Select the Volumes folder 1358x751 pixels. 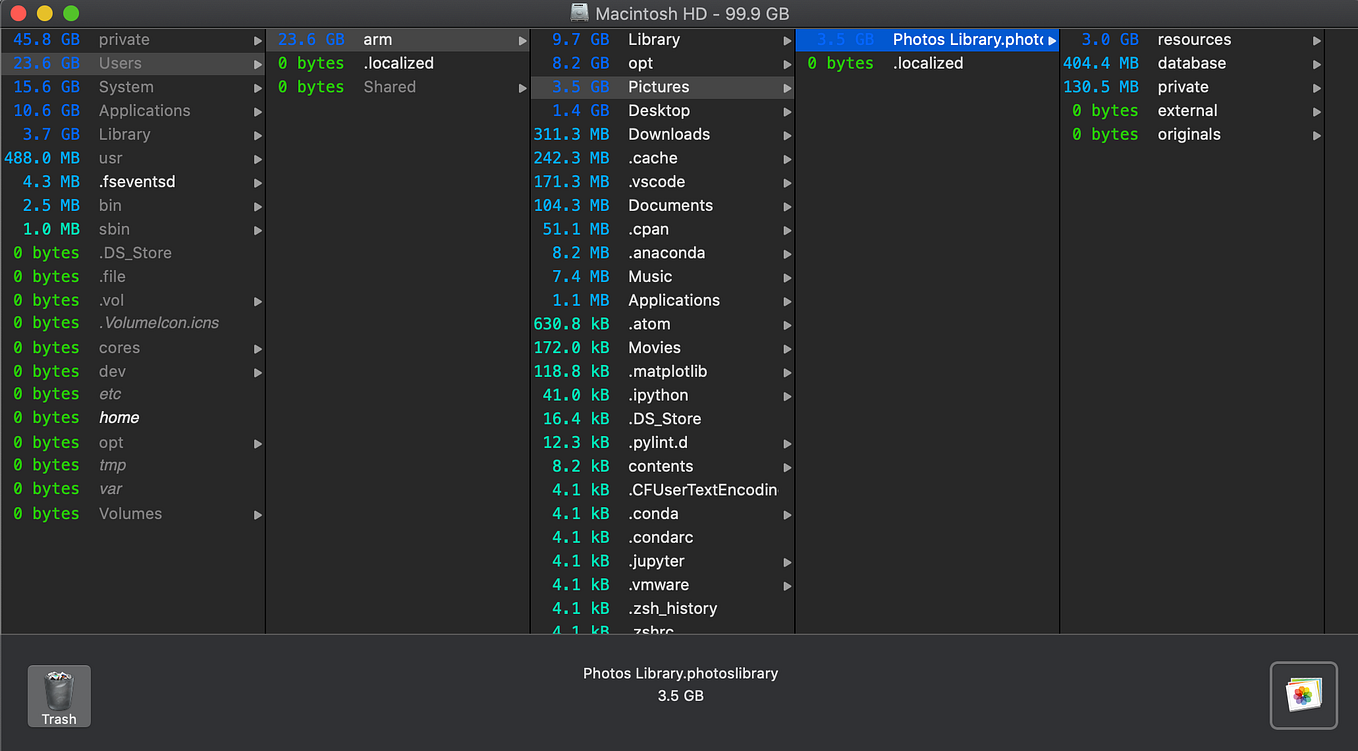tap(133, 514)
